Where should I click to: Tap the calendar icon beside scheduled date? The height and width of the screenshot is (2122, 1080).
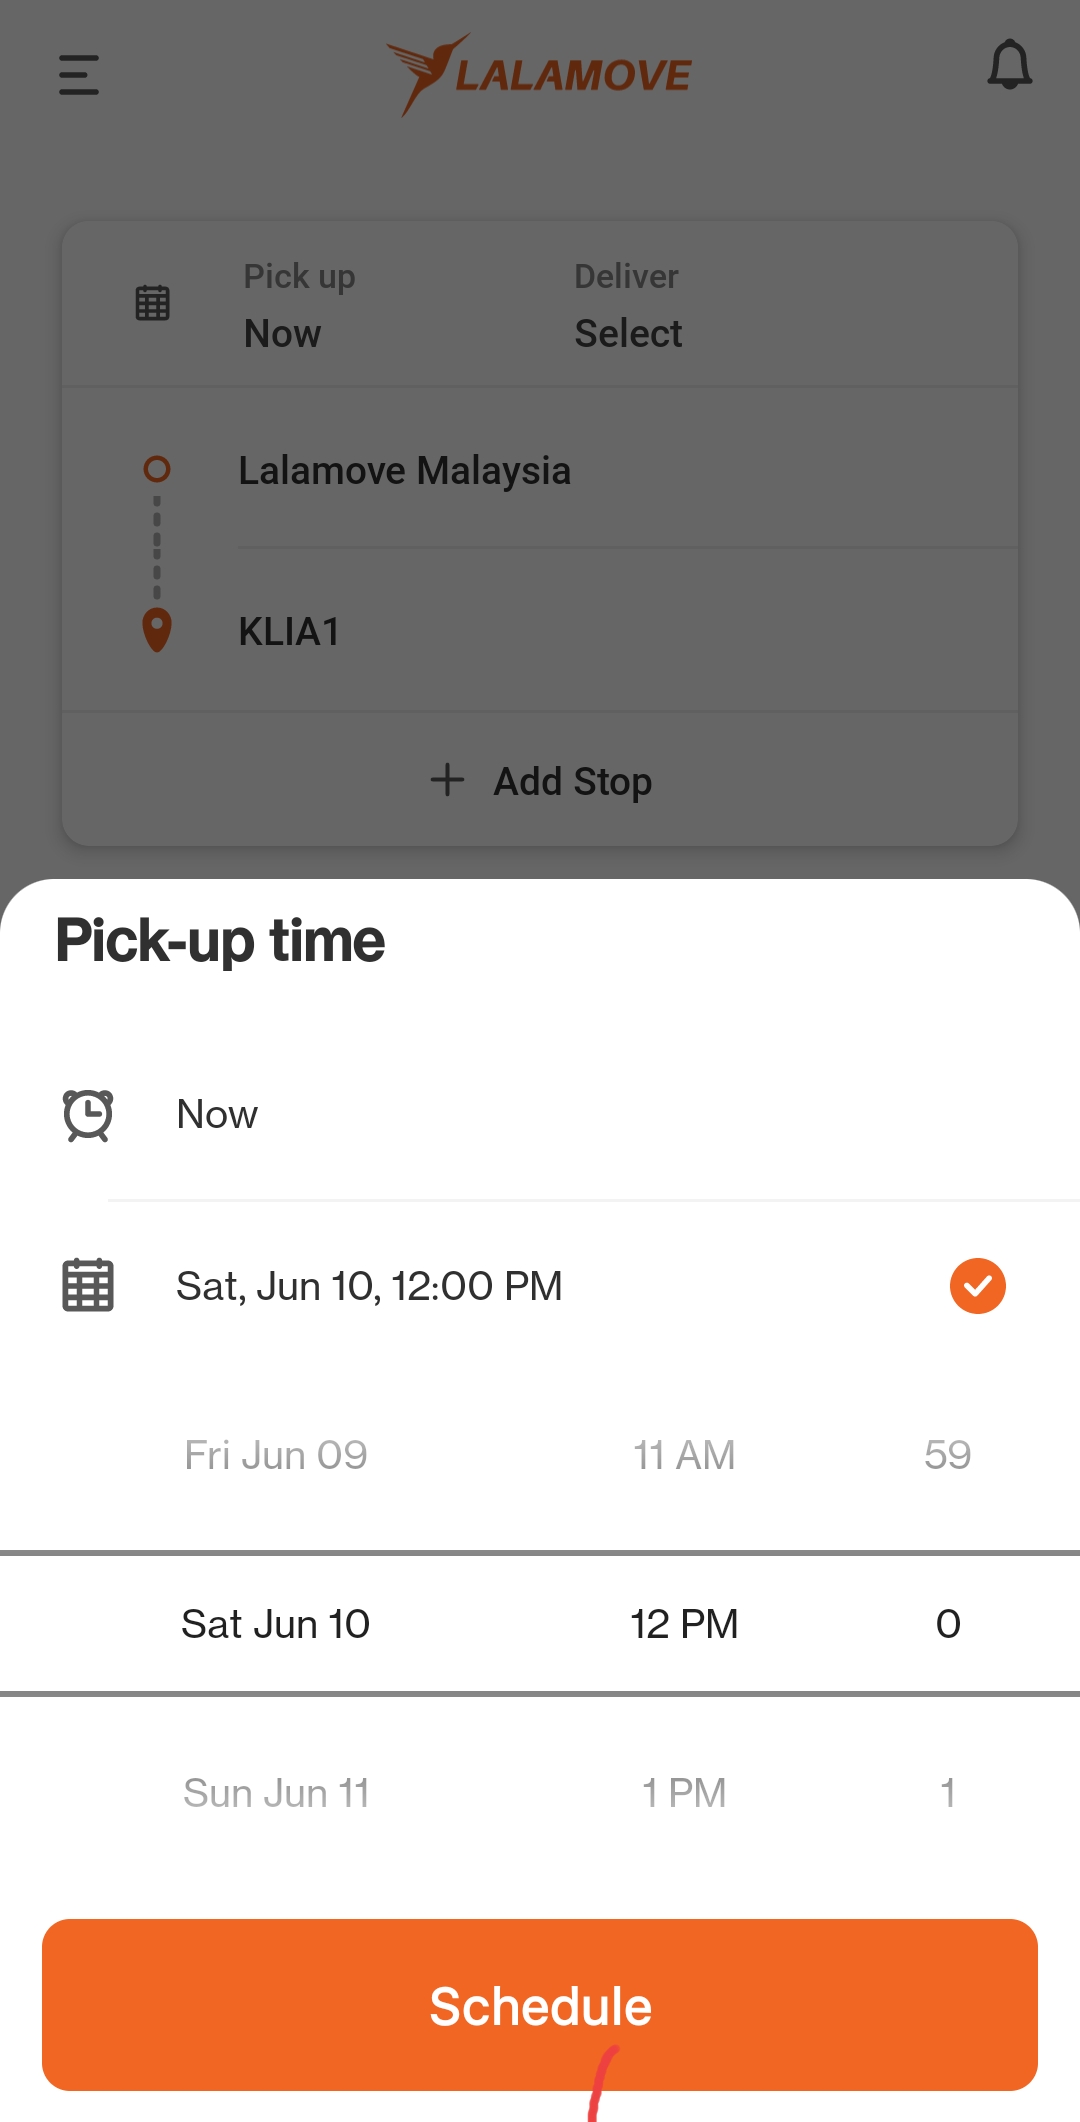click(88, 1285)
